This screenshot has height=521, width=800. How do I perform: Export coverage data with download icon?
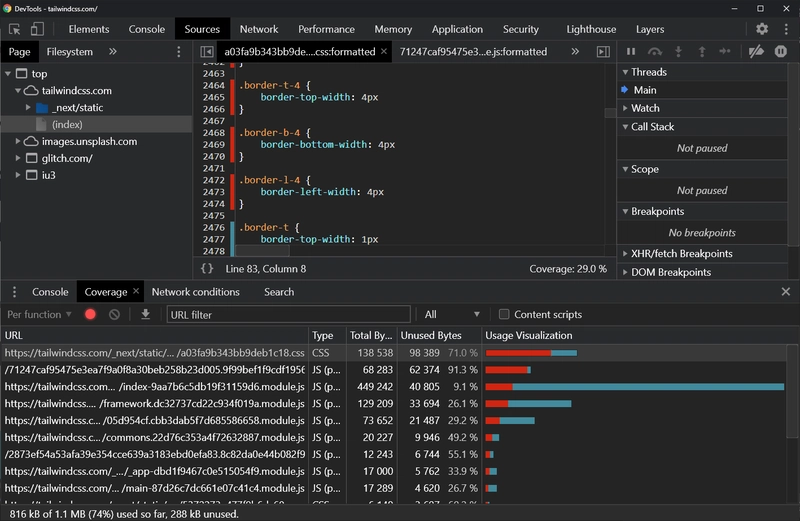pos(146,315)
